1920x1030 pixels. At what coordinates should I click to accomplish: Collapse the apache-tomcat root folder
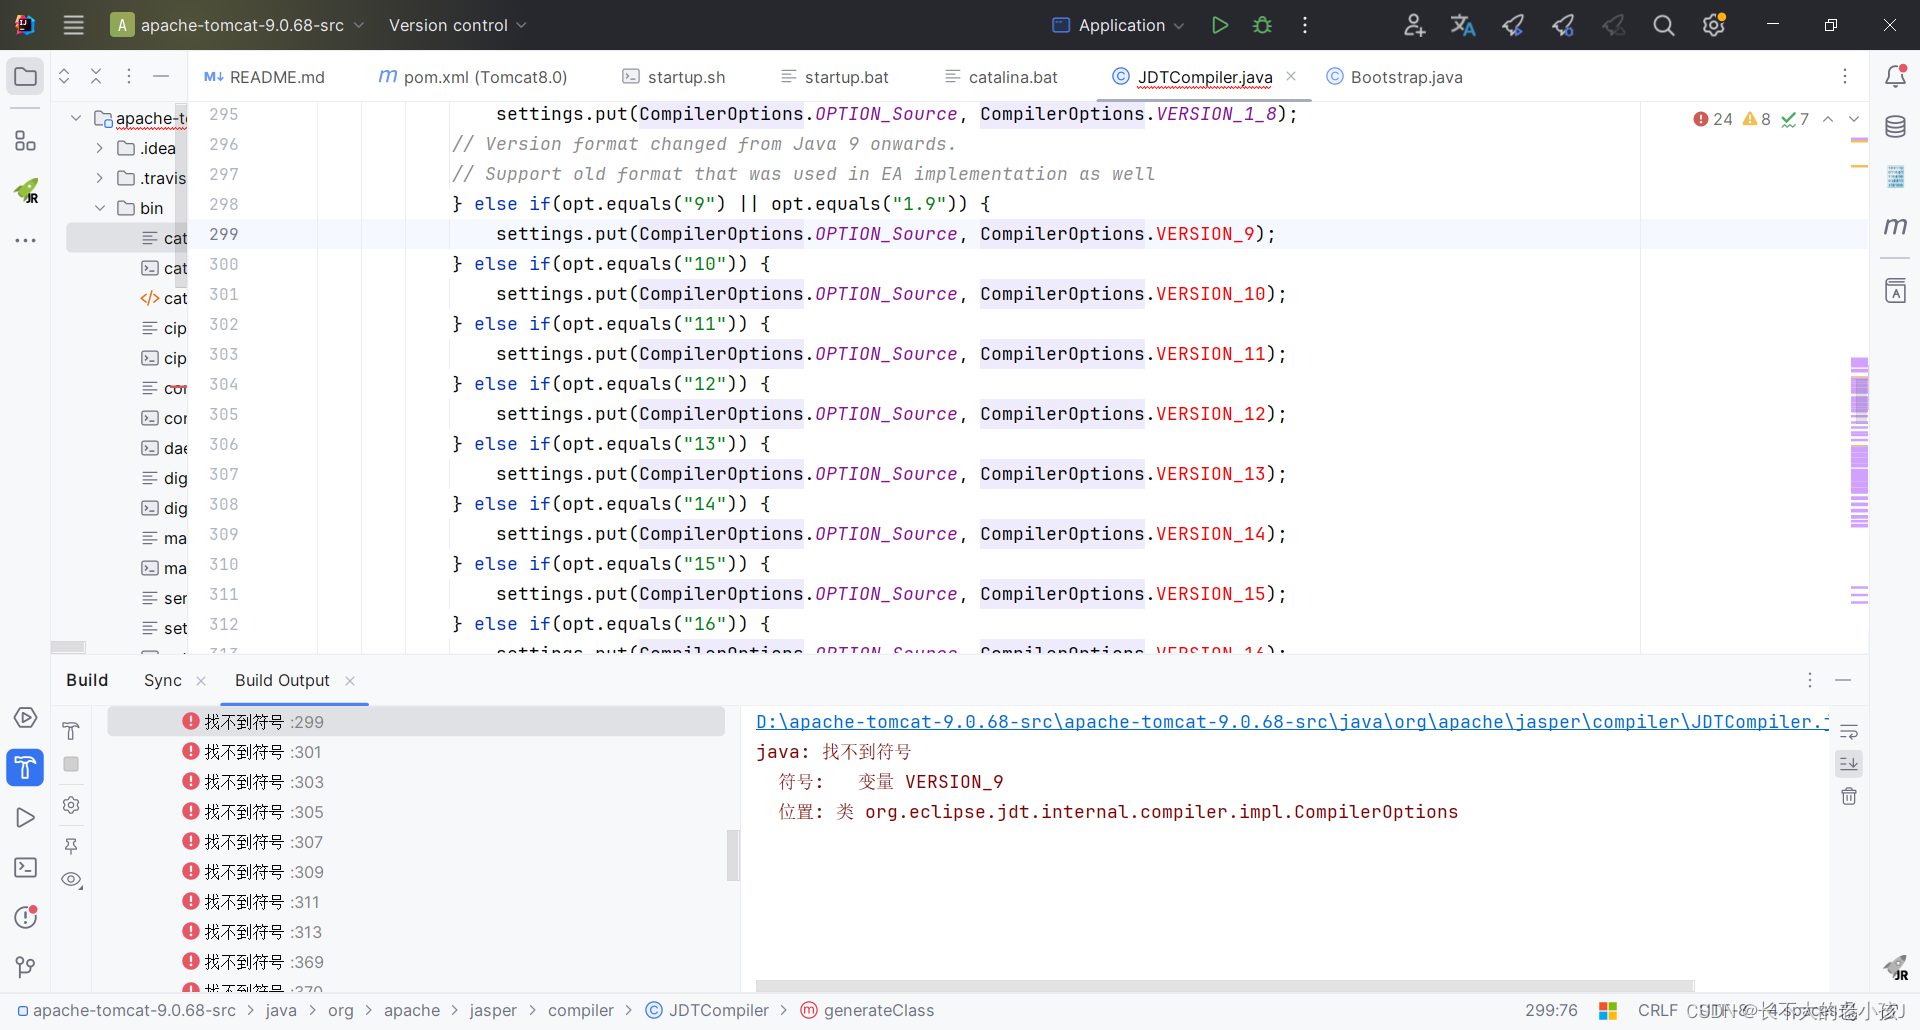click(x=76, y=118)
